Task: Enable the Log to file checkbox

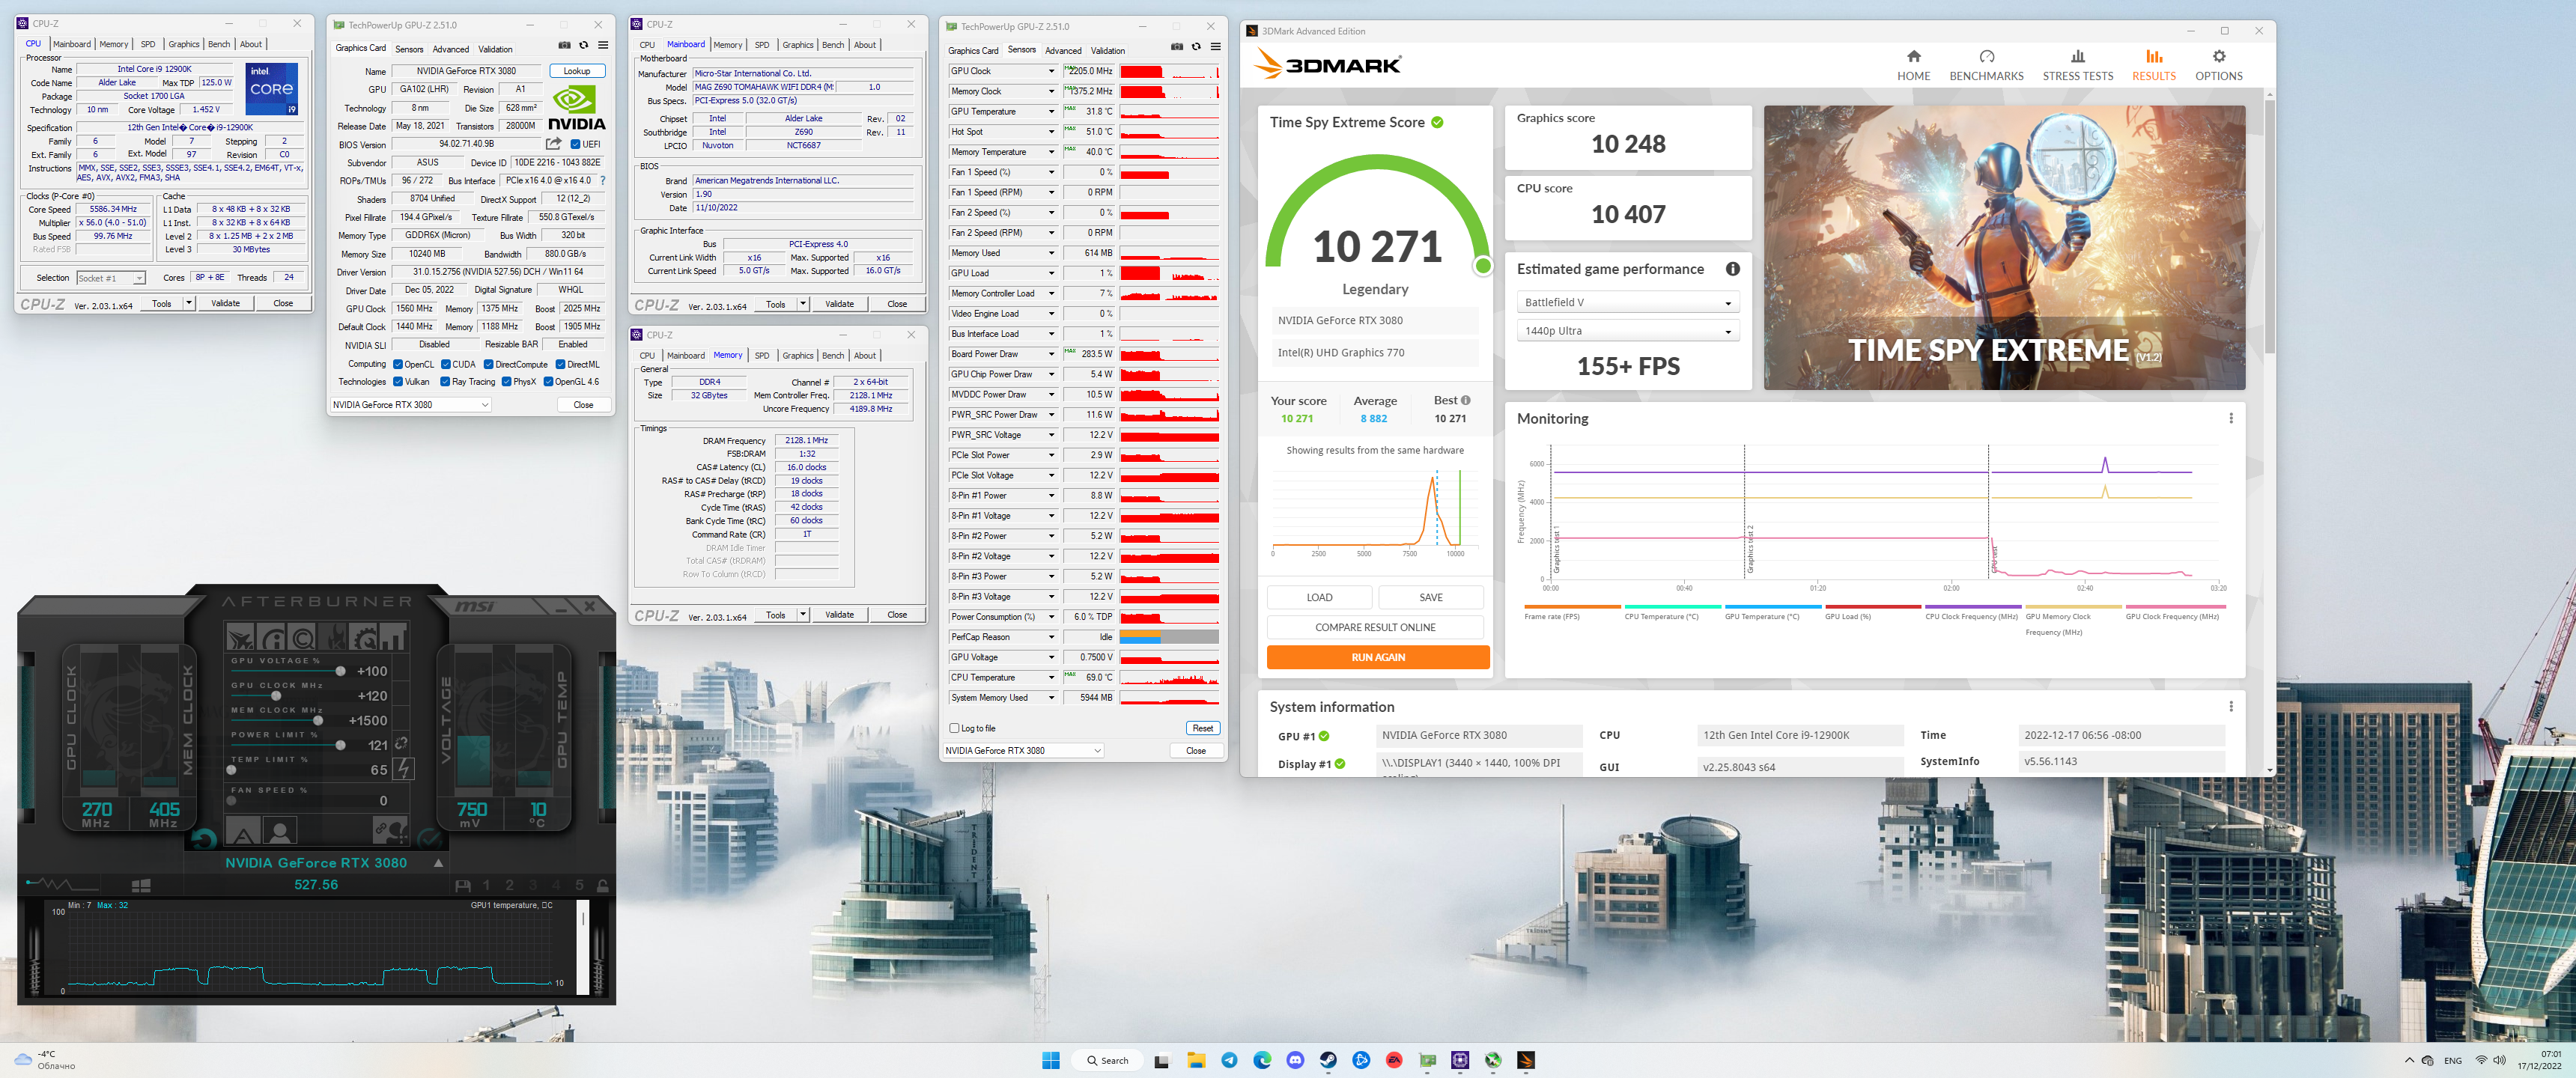Action: 954,728
